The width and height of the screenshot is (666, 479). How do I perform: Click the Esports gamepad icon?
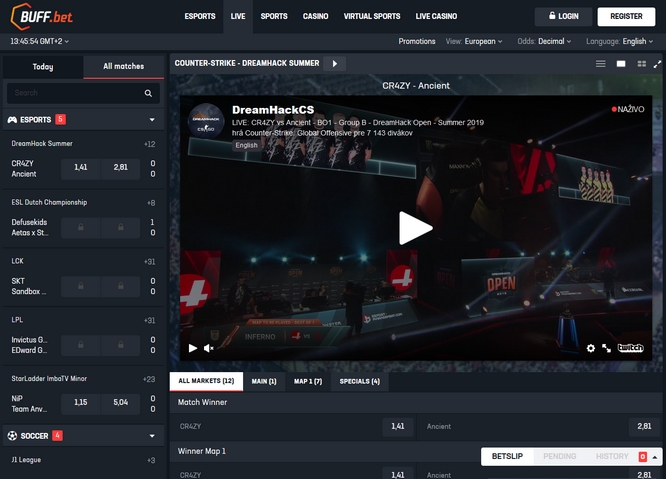tap(12, 120)
